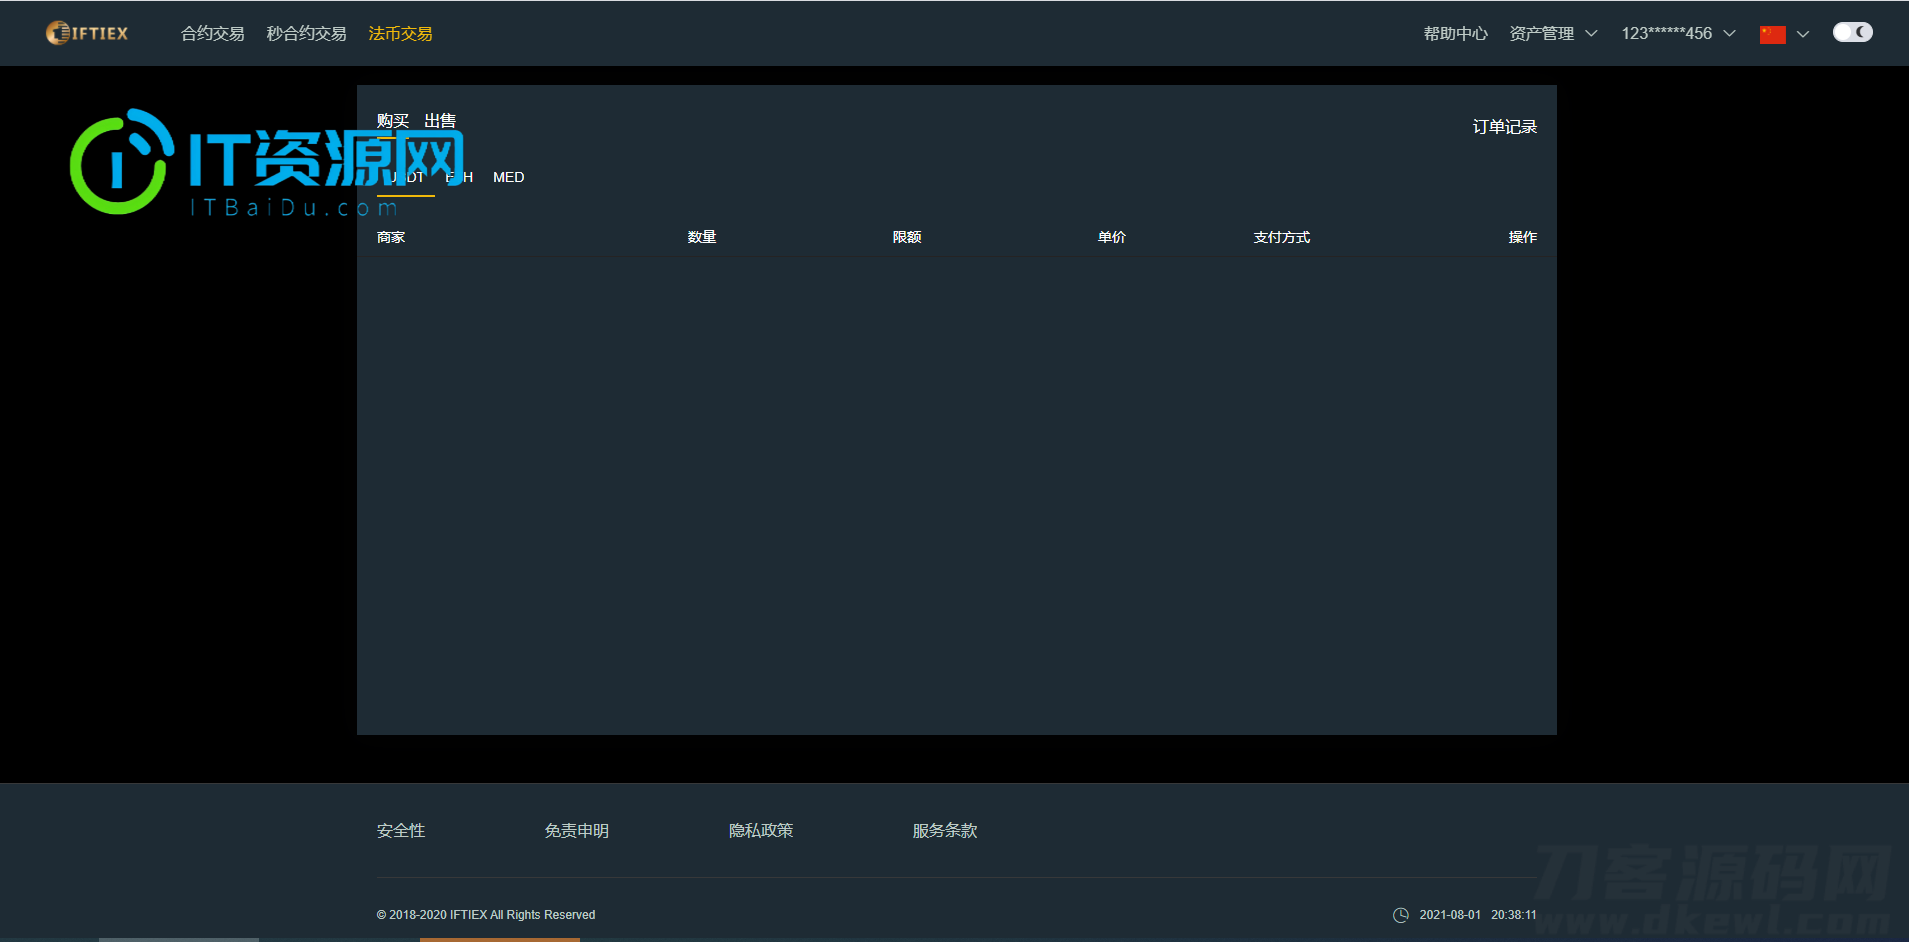The height and width of the screenshot is (942, 1909).
Task: Open 帮助中心 link
Action: (x=1455, y=34)
